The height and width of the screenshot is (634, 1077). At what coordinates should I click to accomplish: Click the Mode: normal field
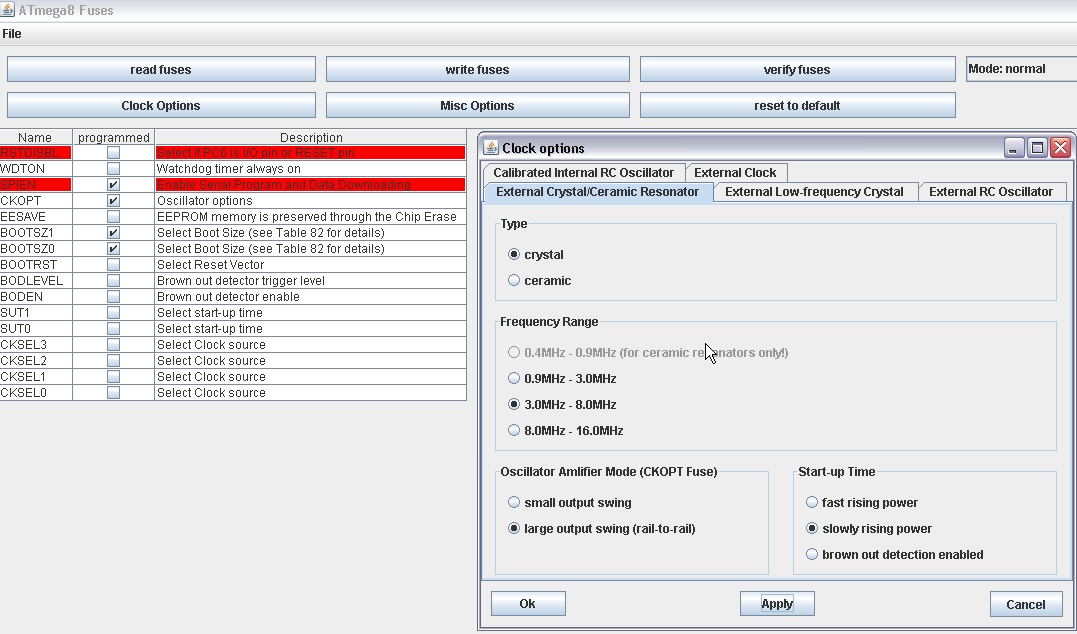tap(1021, 69)
